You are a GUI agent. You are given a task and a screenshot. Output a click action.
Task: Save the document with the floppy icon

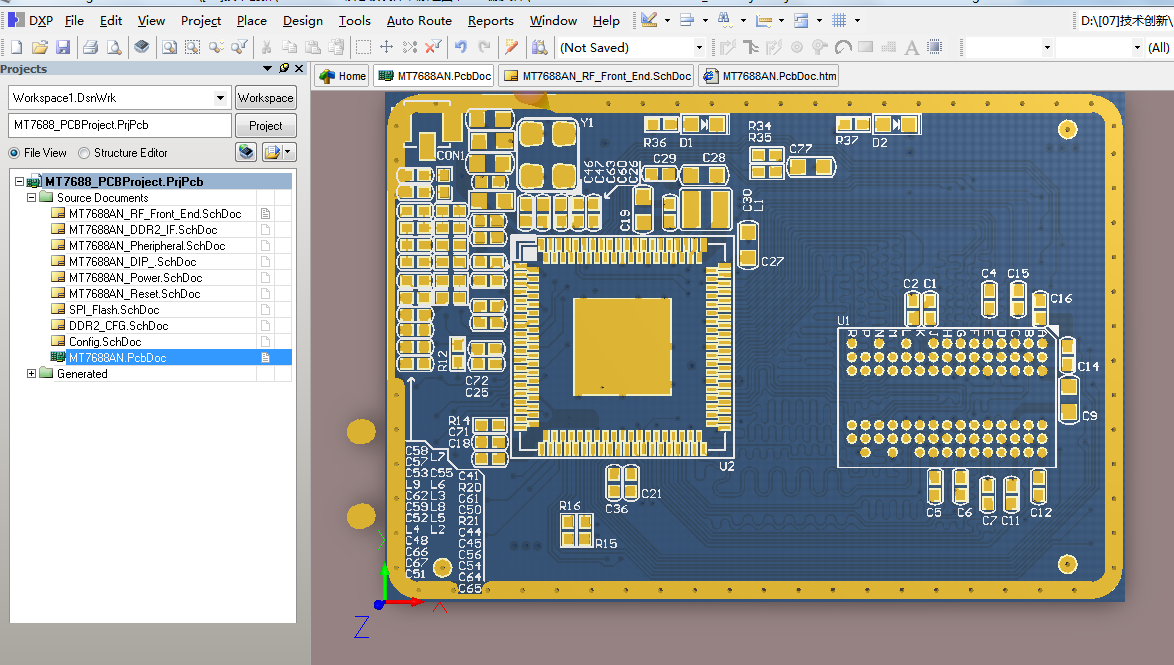click(x=63, y=47)
